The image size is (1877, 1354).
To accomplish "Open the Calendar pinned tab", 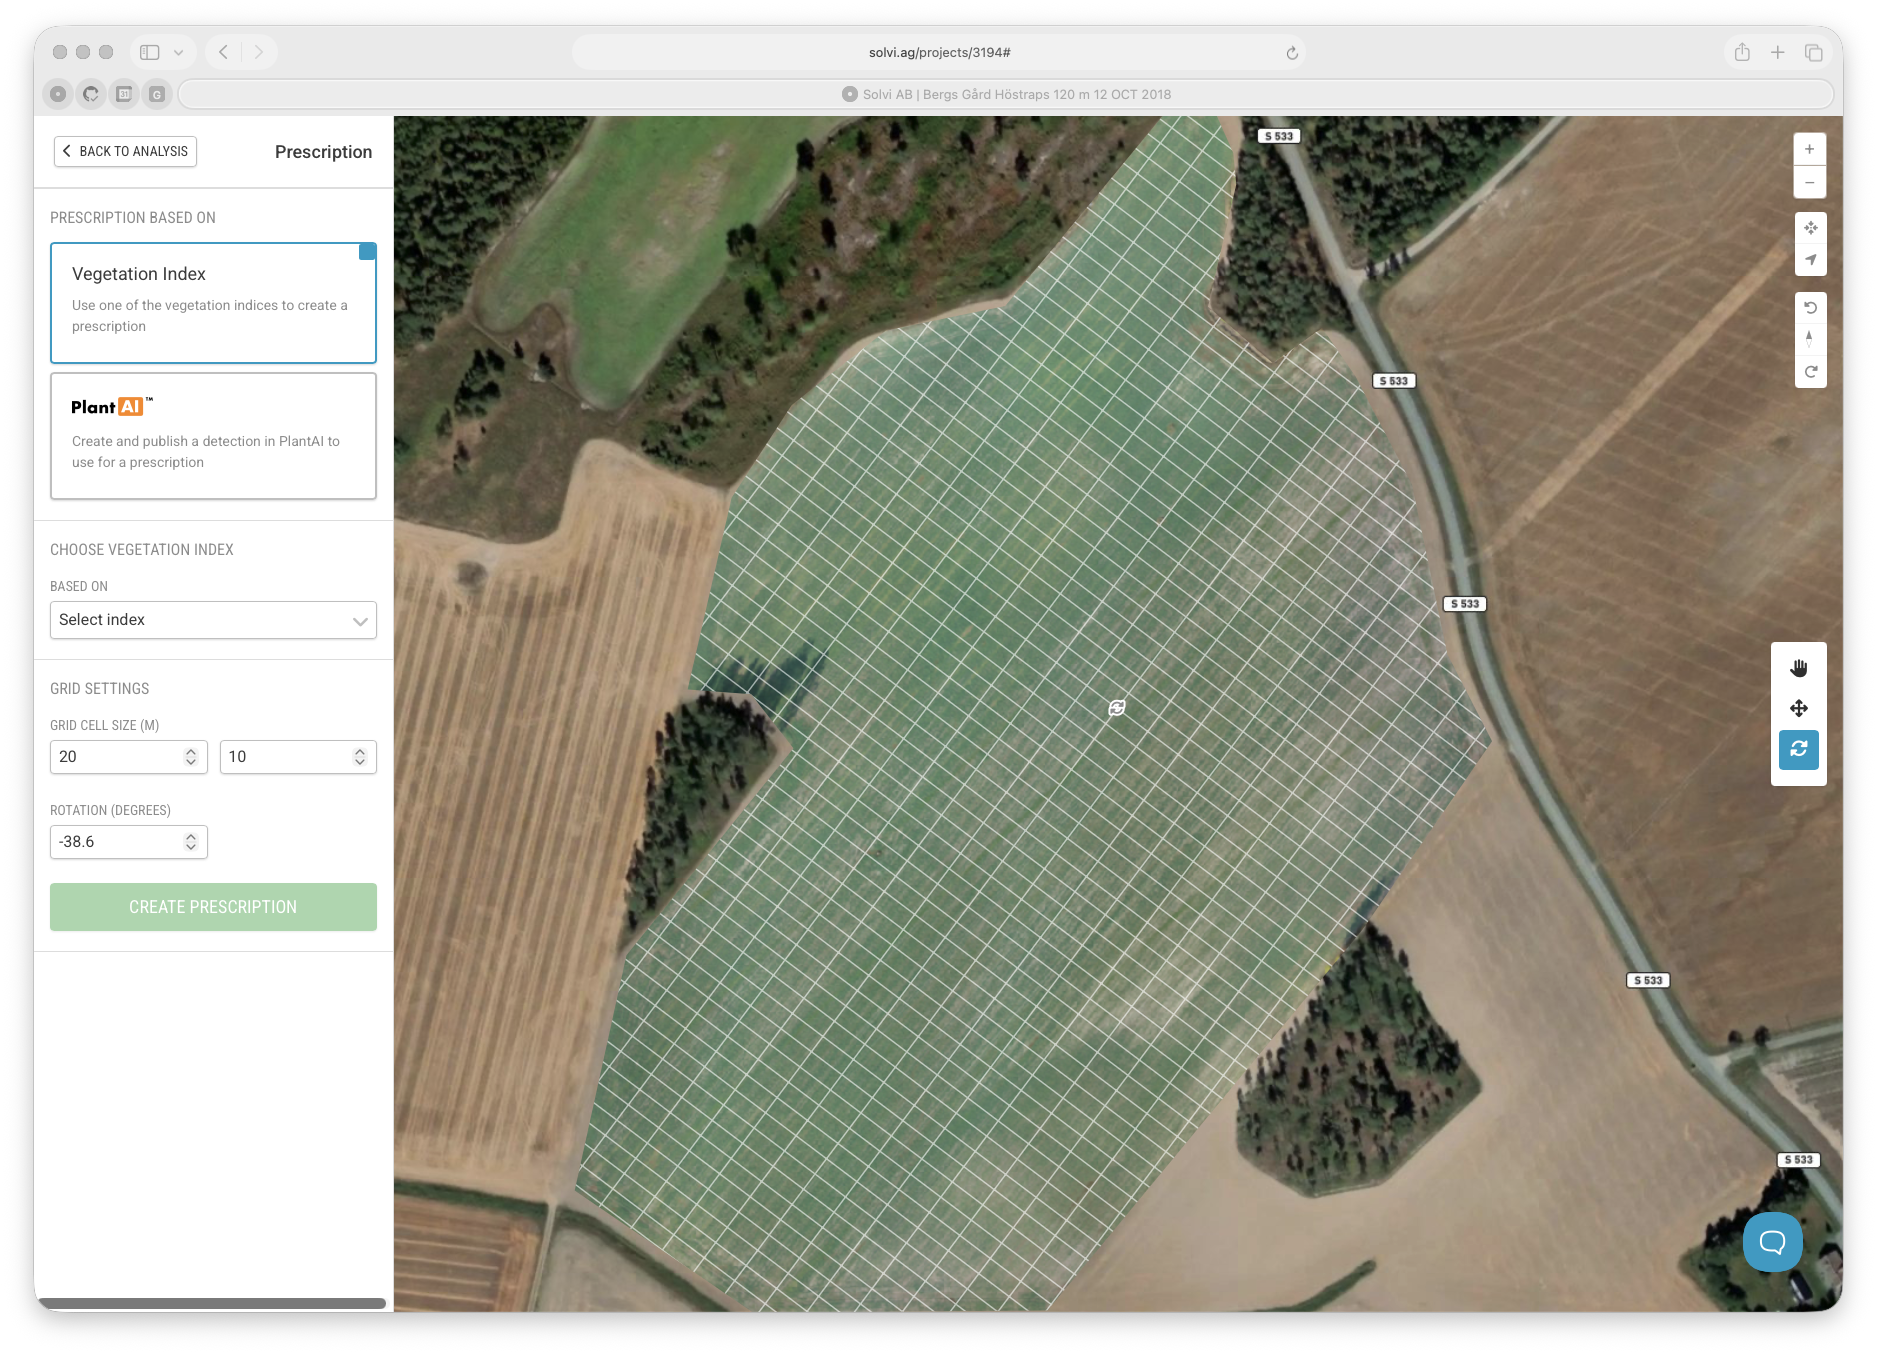I will [x=124, y=94].
